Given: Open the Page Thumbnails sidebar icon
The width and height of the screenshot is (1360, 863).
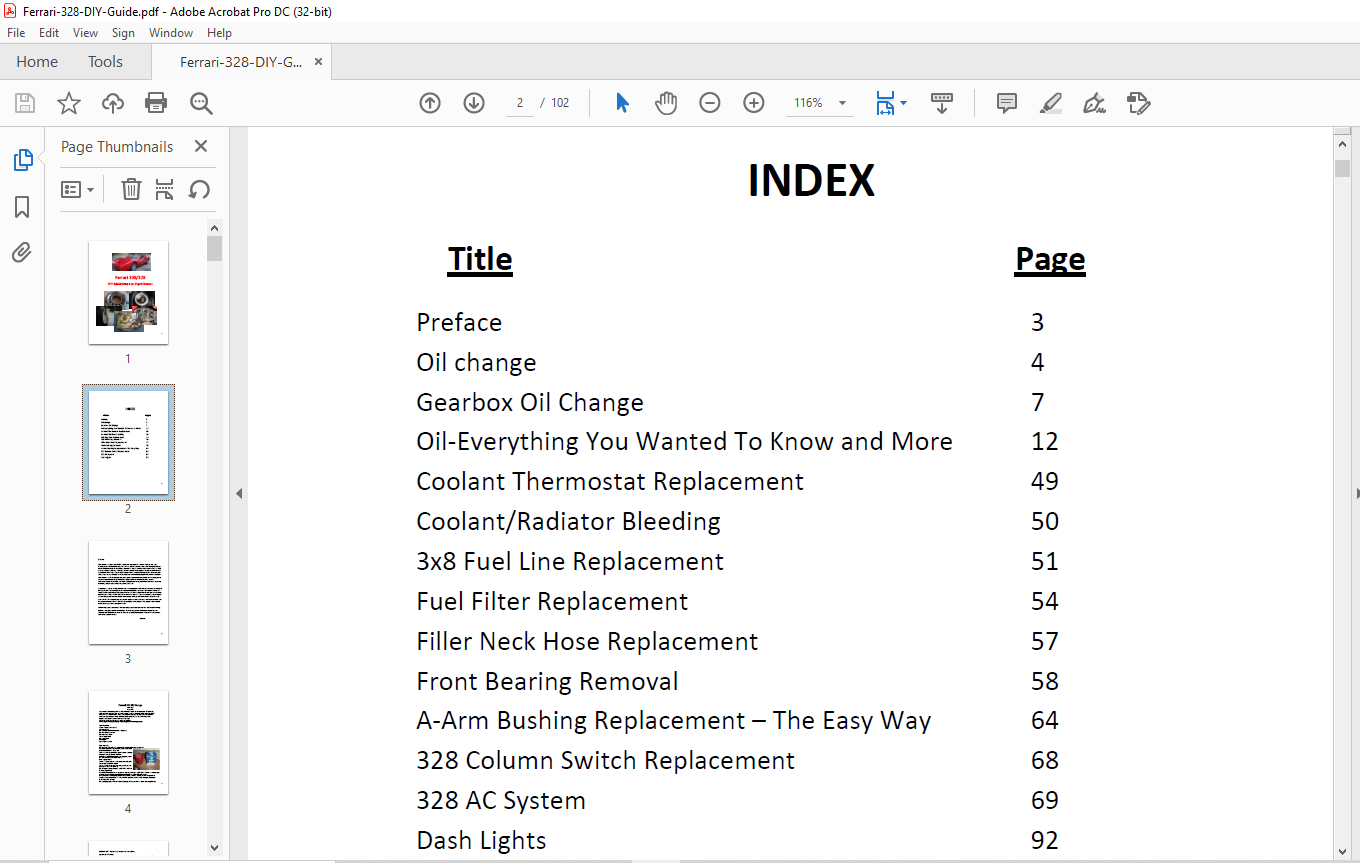Looking at the screenshot, I should click(x=22, y=160).
